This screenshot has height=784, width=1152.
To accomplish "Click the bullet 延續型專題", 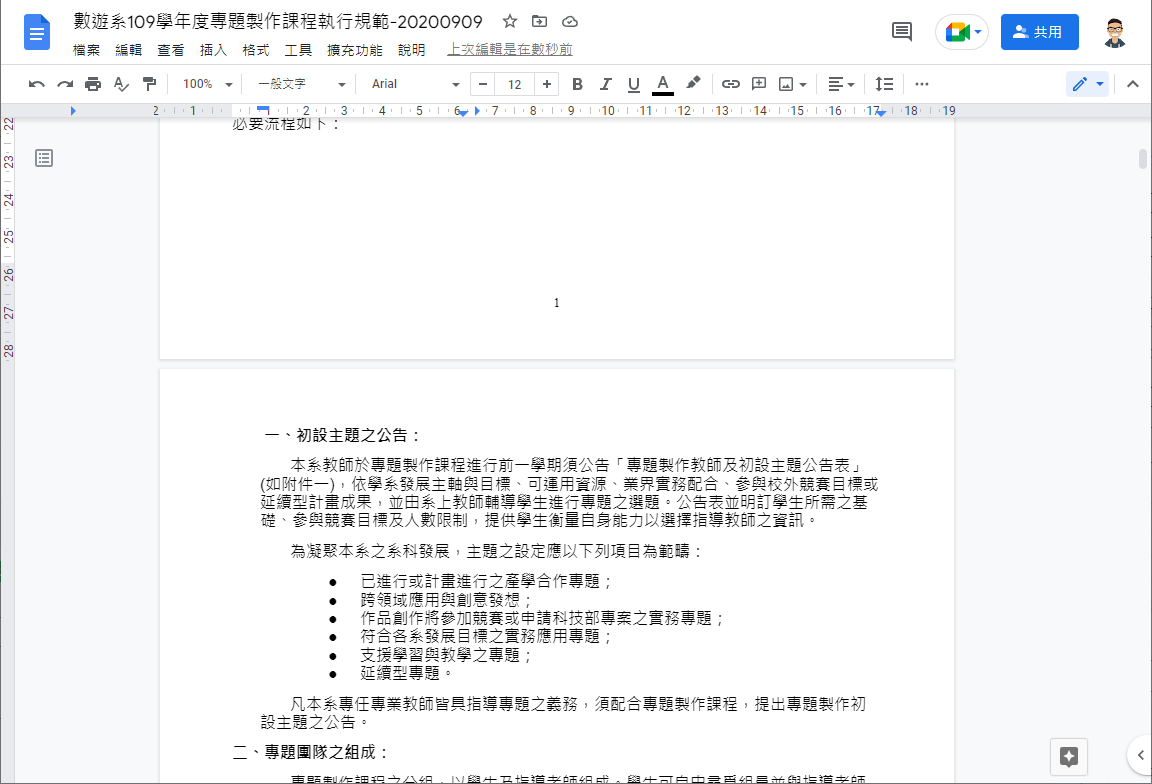I will 408,673.
